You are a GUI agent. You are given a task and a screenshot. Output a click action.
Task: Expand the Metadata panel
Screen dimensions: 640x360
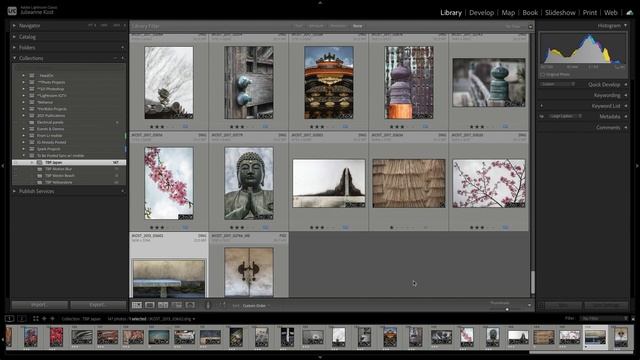[x=626, y=116]
